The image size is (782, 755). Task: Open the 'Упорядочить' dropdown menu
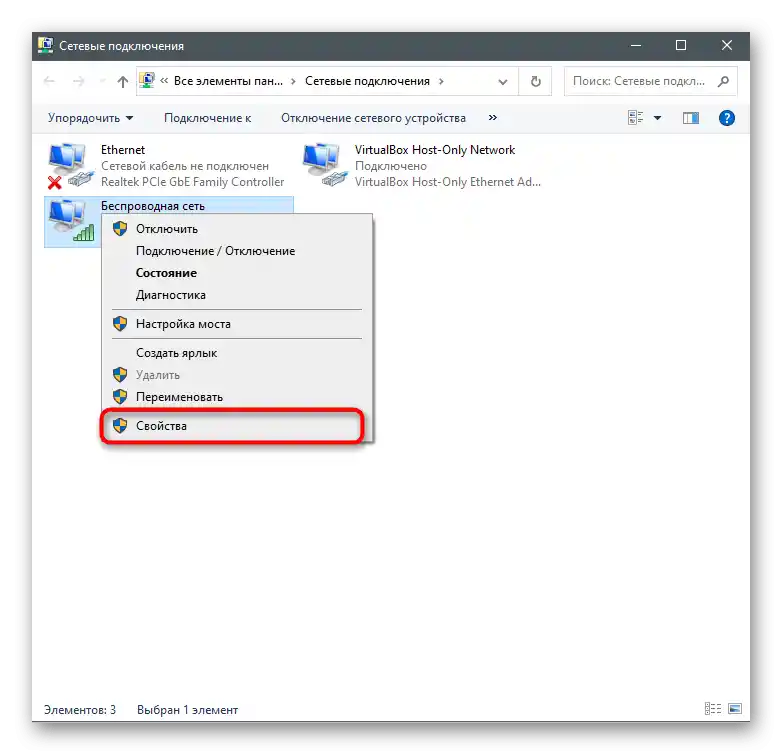[x=90, y=118]
